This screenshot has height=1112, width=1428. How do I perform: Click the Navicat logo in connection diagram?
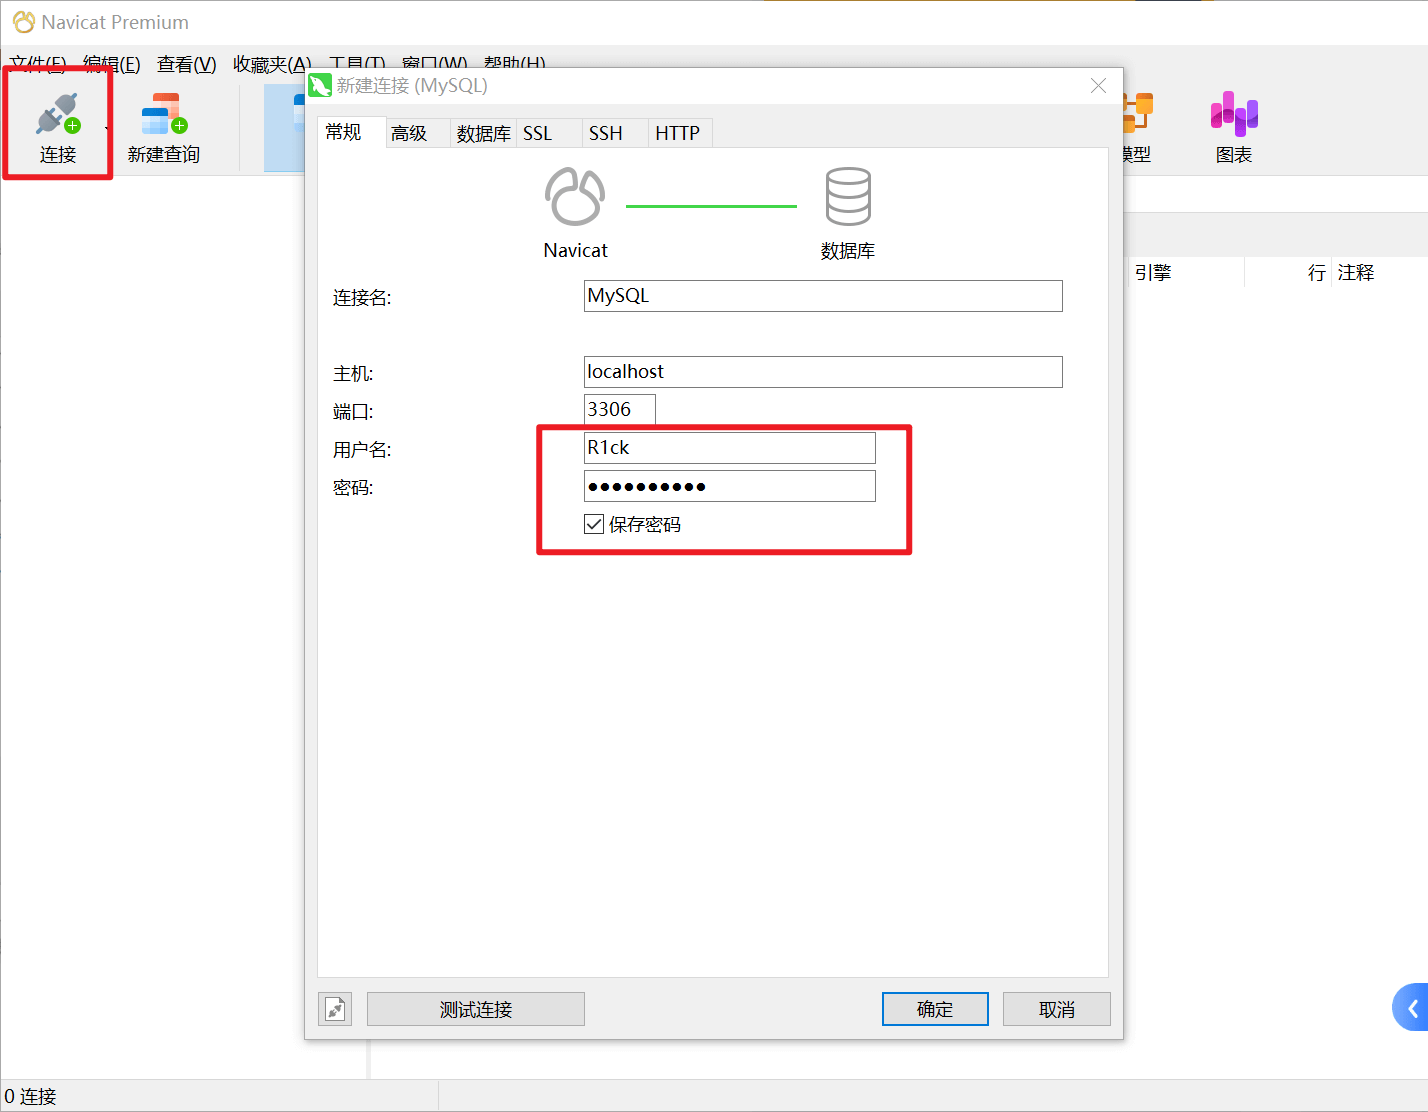575,197
